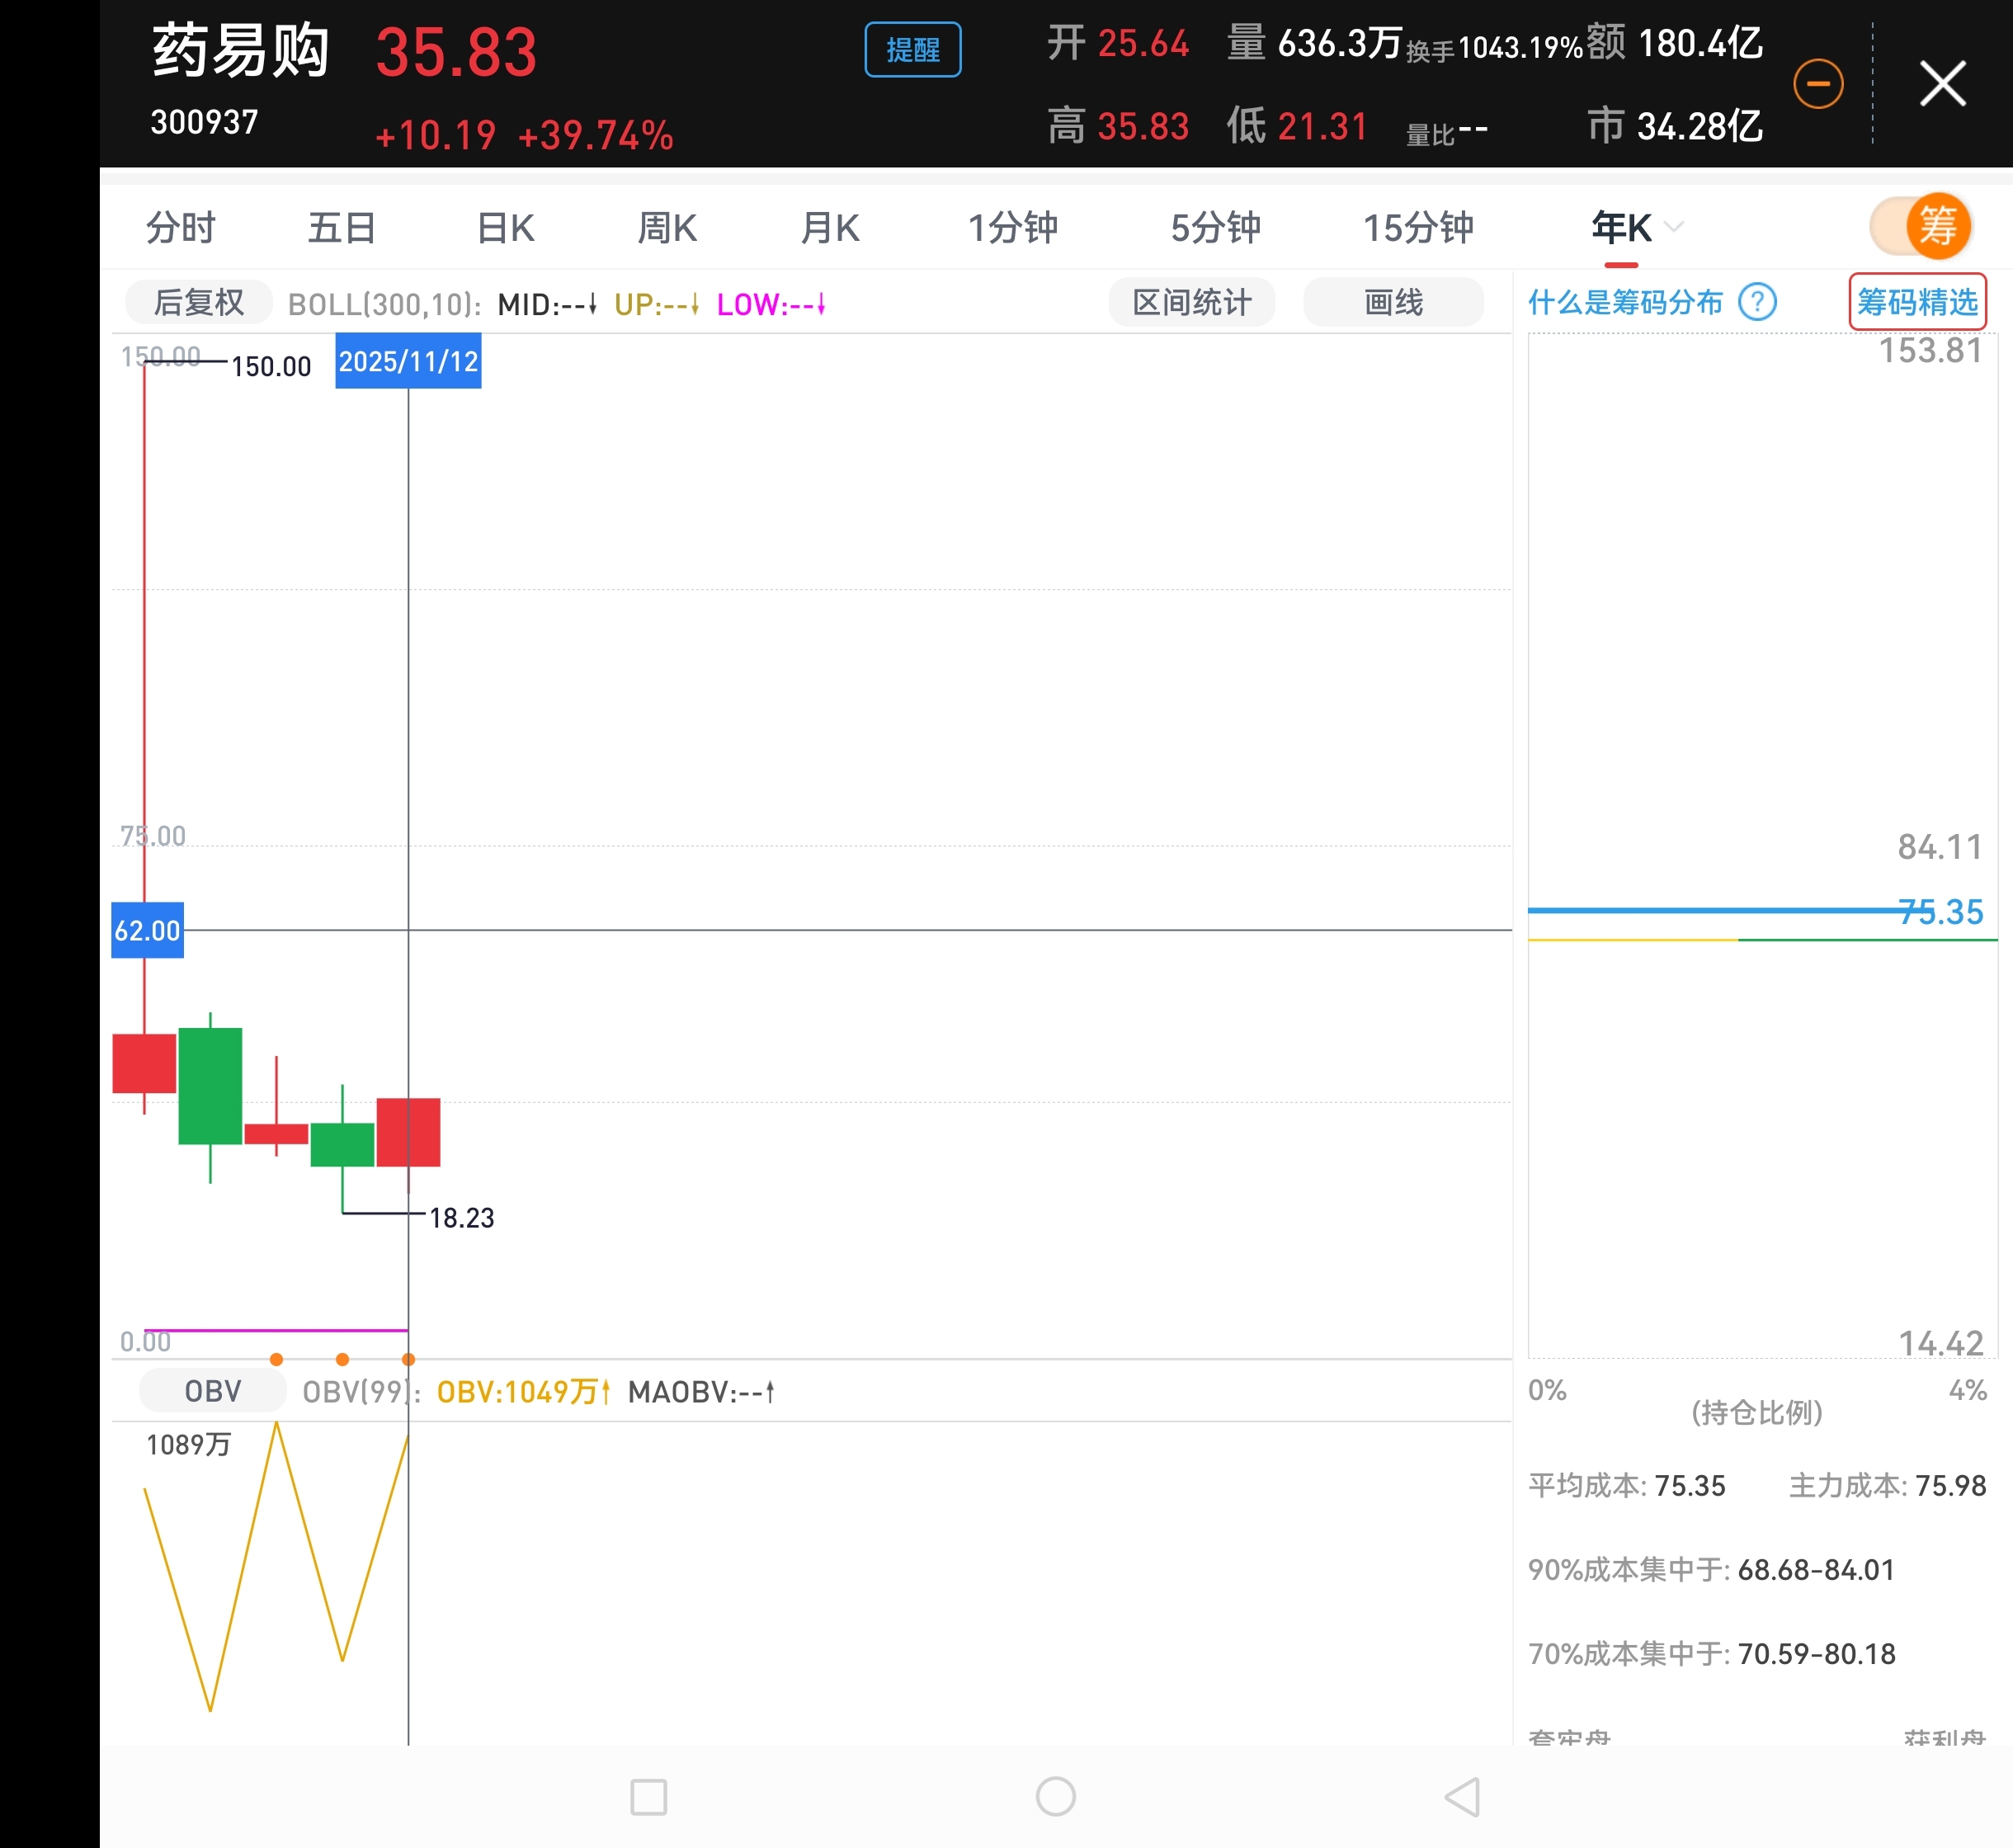Expand the 年K period dropdown arrow
This screenshot has width=2013, height=1848.
[x=1674, y=227]
